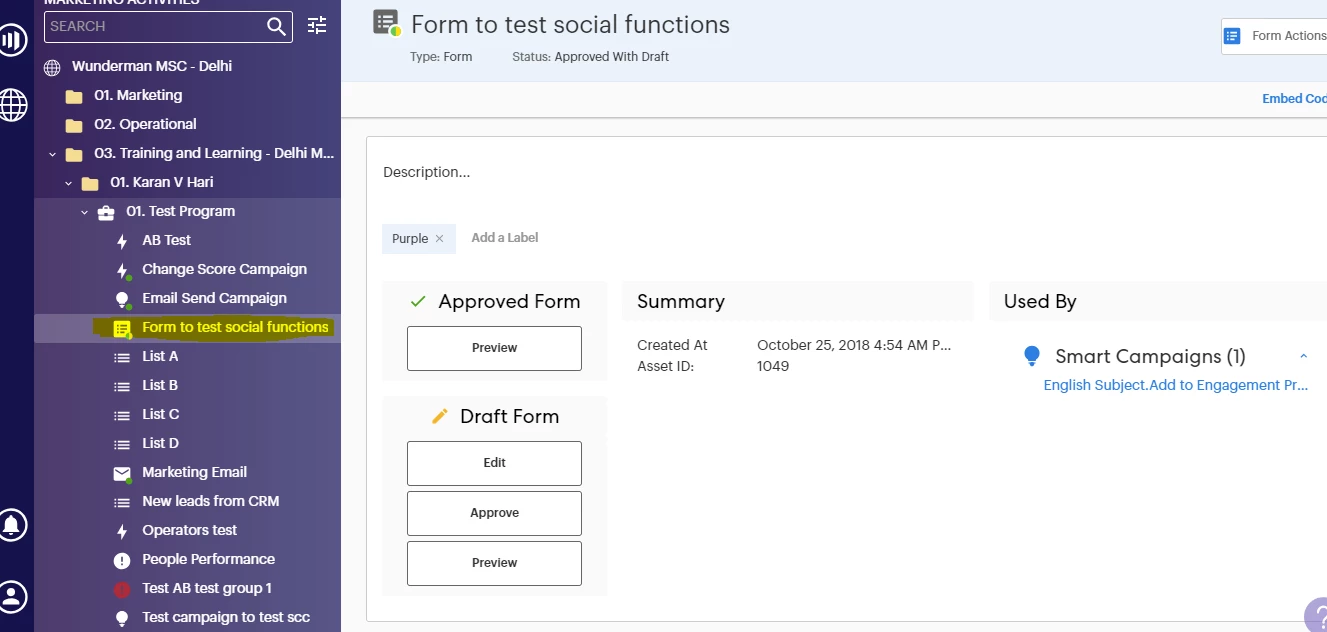The width and height of the screenshot is (1327, 632).
Task: Click the Add a Label field
Action: (505, 238)
